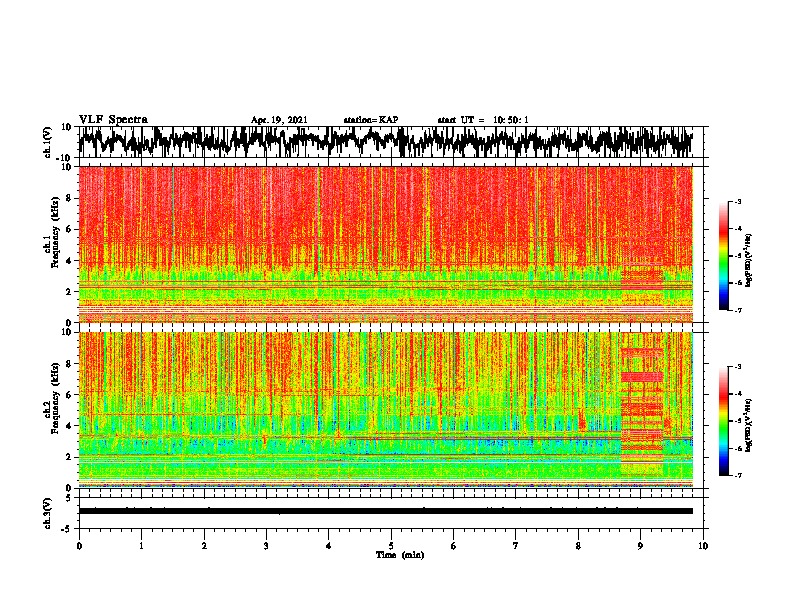Click the ch.1 color scale log(PSD) unit label
The width and height of the screenshot is (792, 612).
(749, 261)
